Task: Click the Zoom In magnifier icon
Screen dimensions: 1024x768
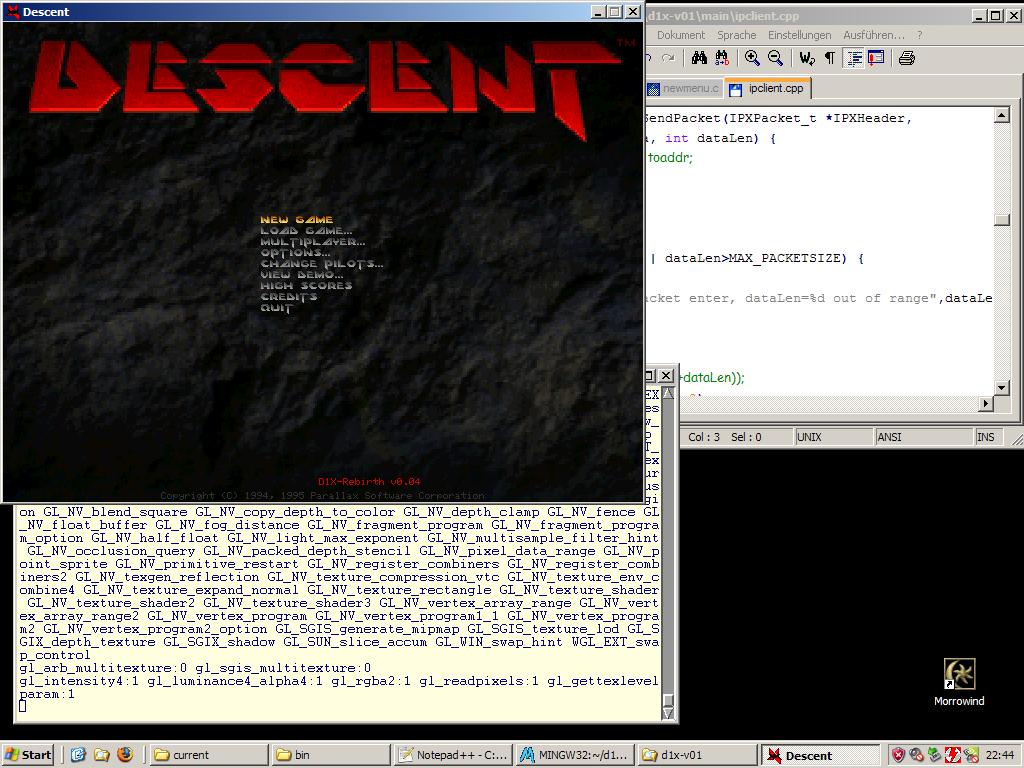Action: [752, 58]
